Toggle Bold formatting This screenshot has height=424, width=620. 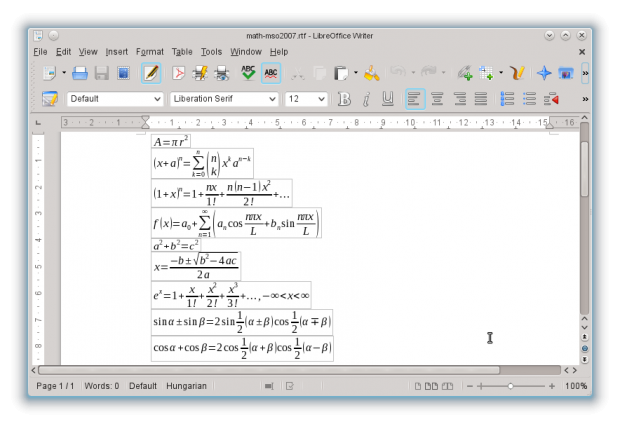tap(344, 99)
